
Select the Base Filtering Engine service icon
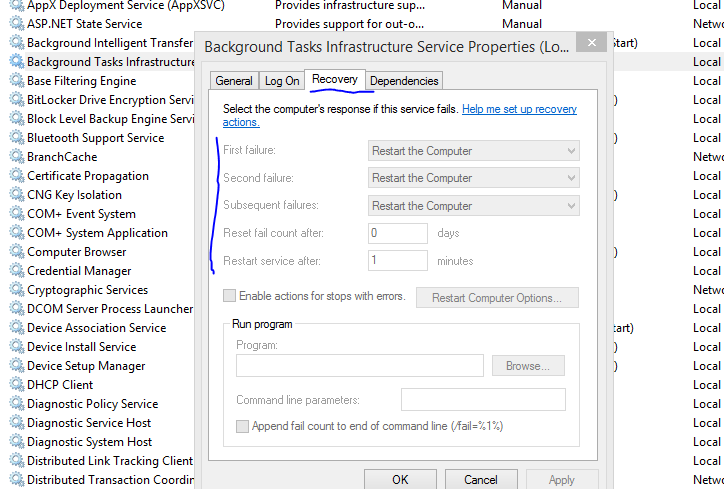(16, 81)
